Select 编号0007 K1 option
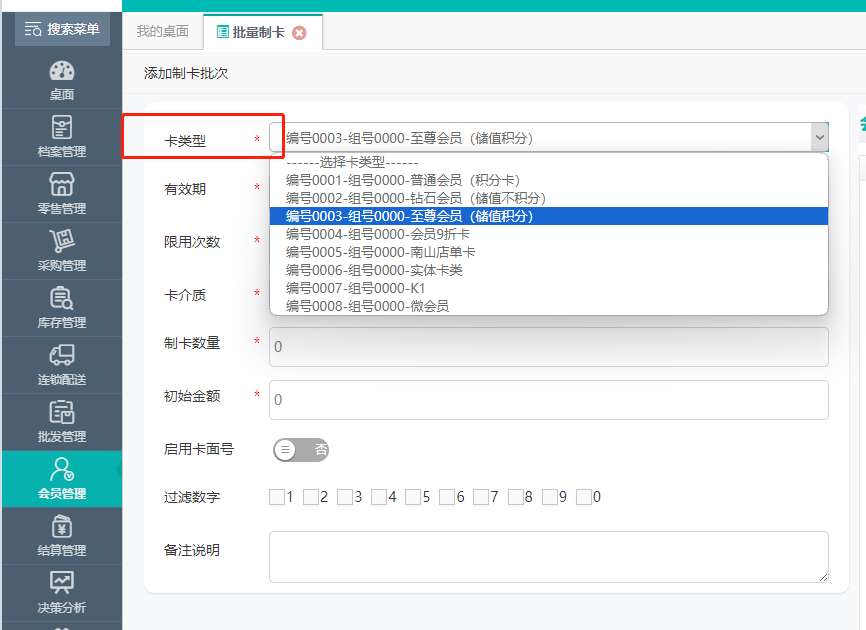The height and width of the screenshot is (630, 866). pos(548,288)
